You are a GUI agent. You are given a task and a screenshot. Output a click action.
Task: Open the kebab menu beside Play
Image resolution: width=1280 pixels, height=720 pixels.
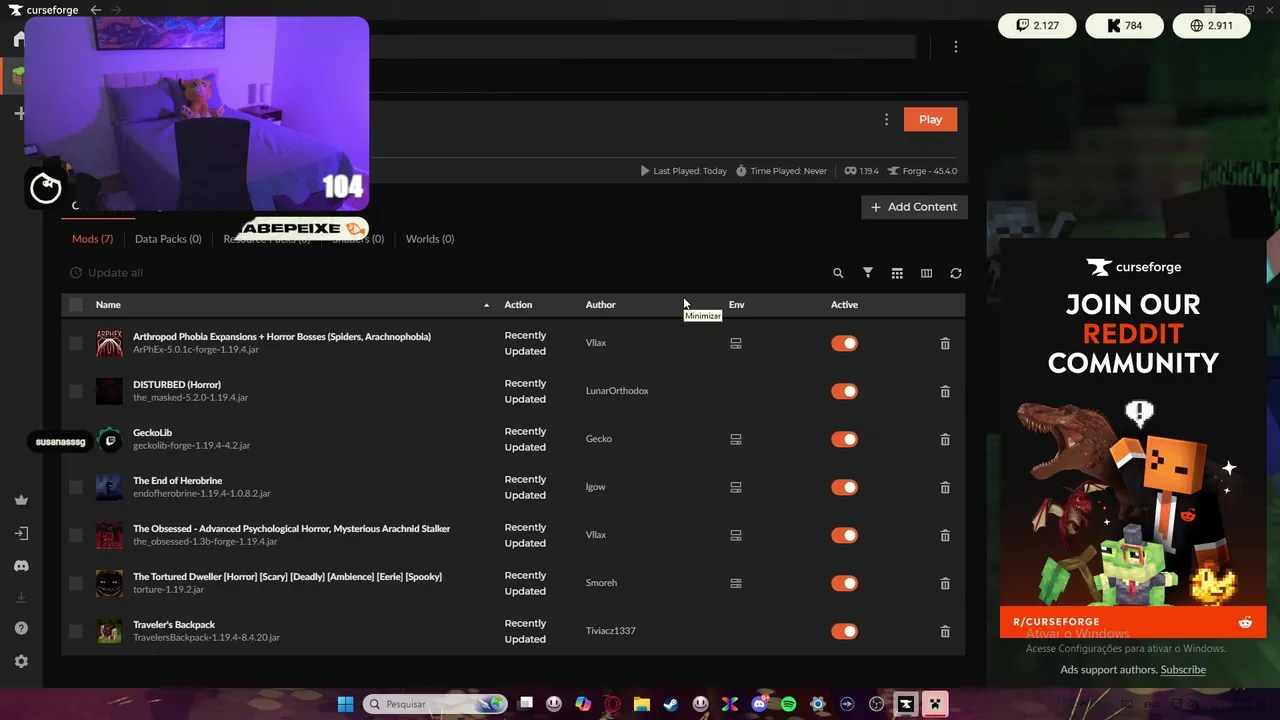coord(886,119)
